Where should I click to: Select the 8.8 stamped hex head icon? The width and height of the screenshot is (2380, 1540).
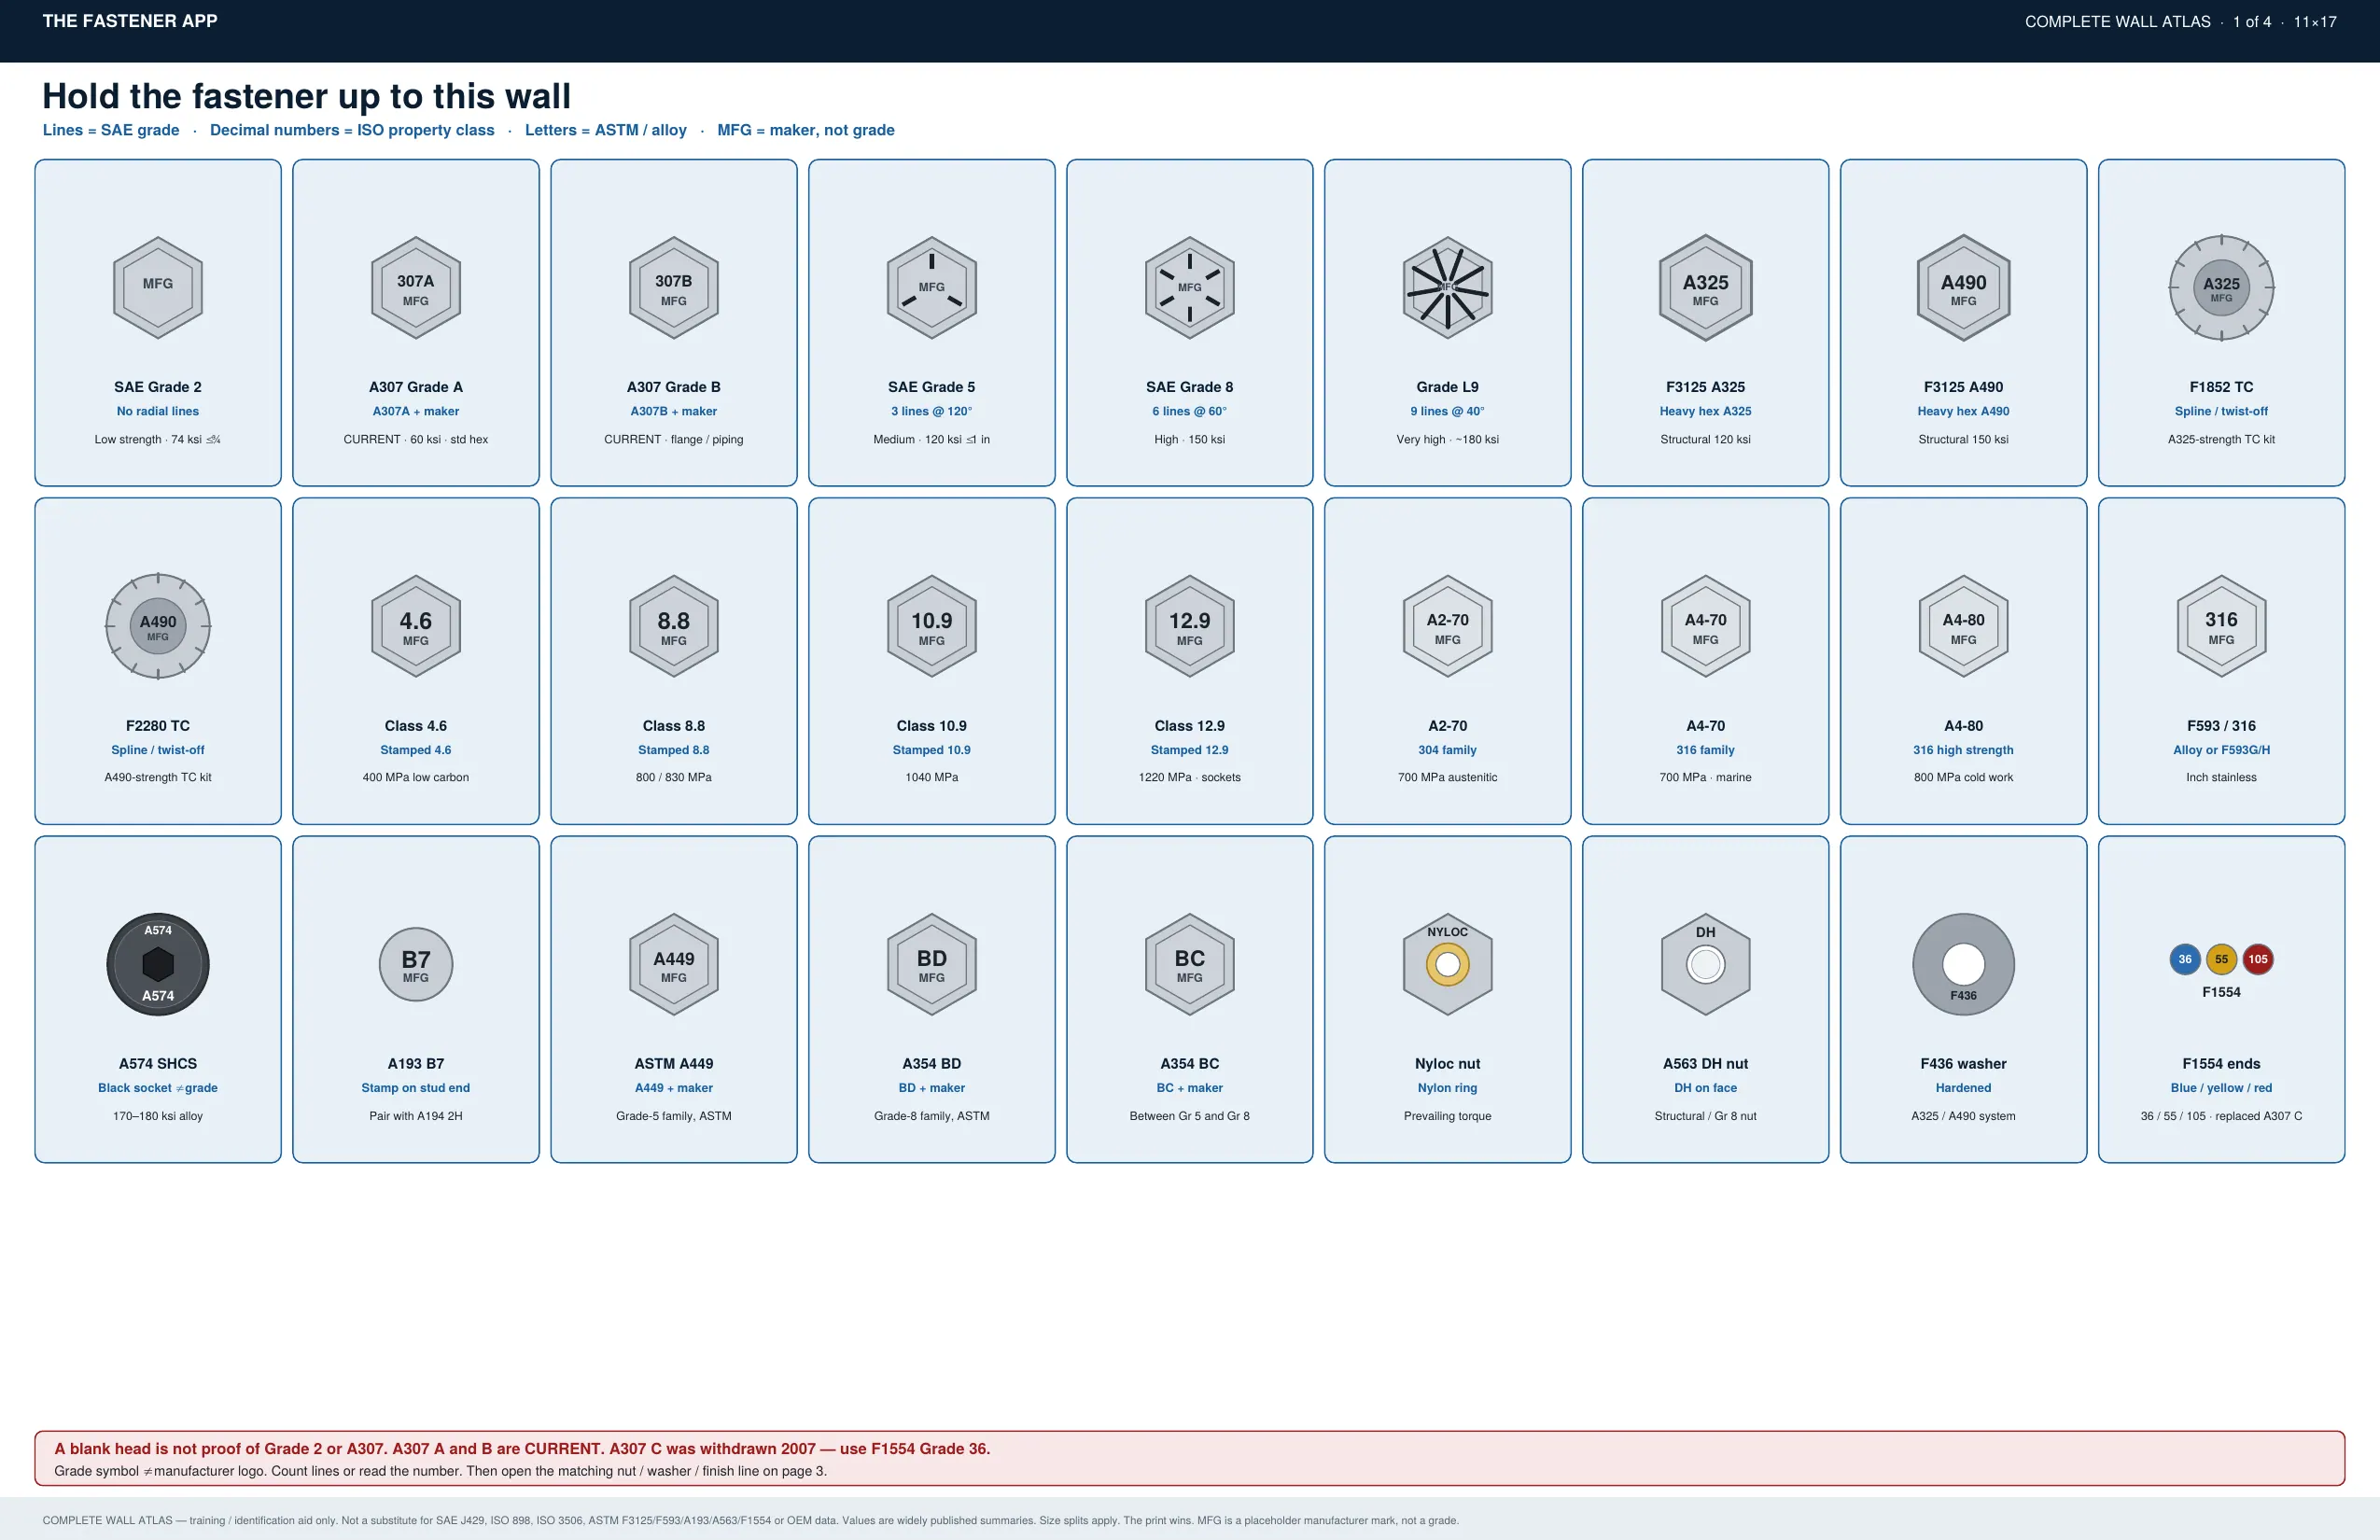coord(674,626)
